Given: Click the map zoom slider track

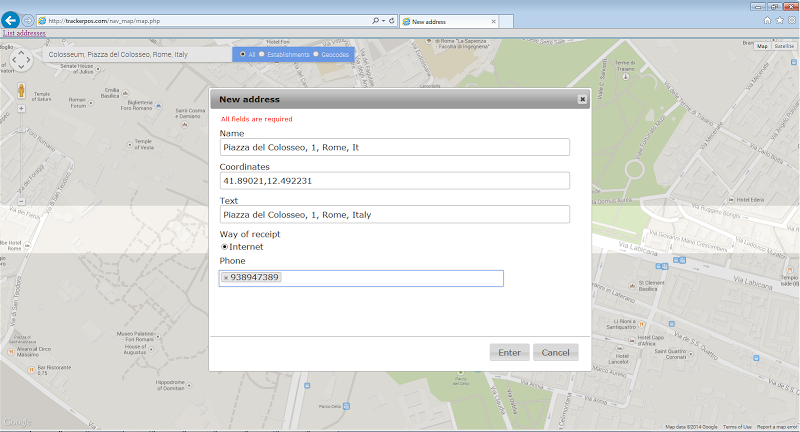Looking at the screenshot, I should click(x=21, y=156).
